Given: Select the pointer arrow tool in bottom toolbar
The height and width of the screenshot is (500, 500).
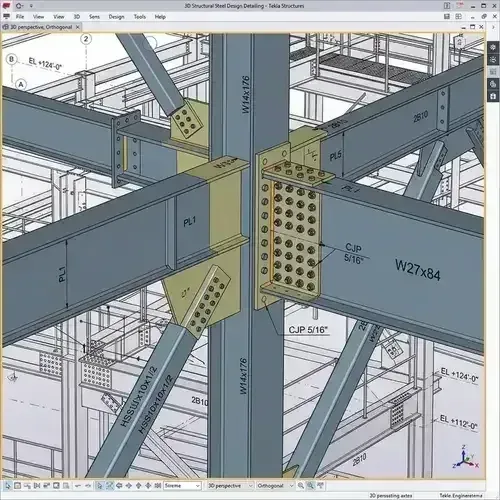Looking at the screenshot, I should pyautogui.click(x=8, y=486).
